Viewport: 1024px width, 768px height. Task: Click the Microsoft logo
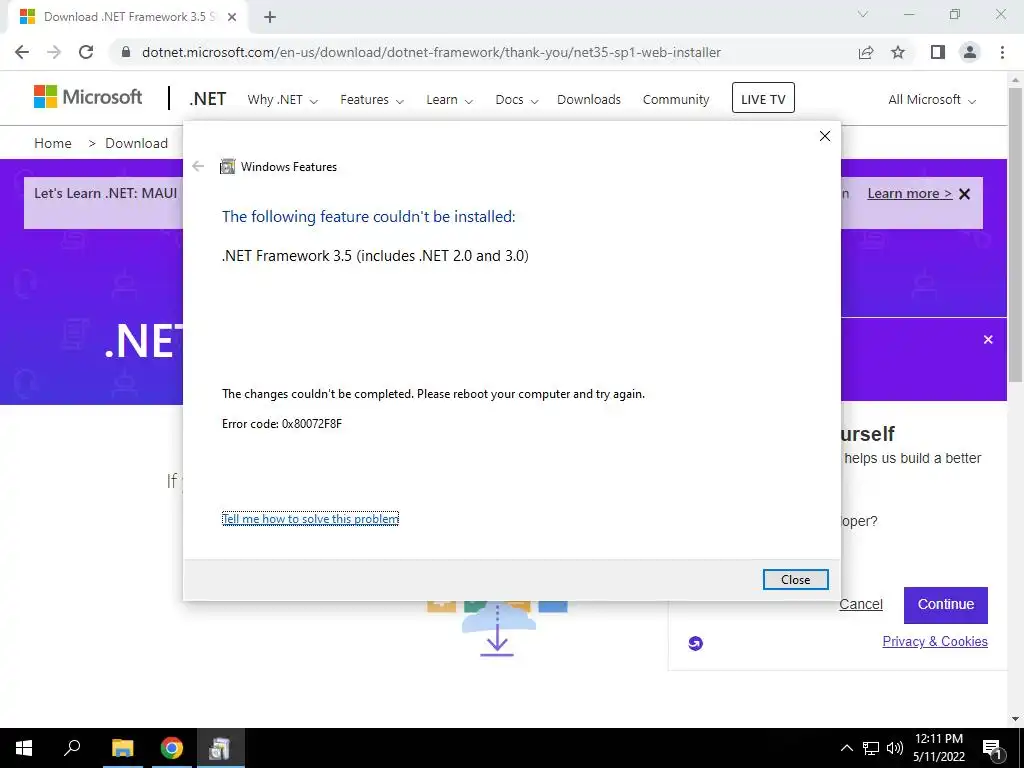coord(88,97)
